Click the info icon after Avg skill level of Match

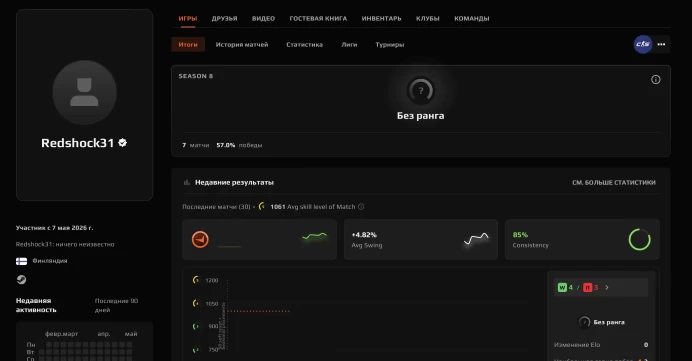pos(361,207)
